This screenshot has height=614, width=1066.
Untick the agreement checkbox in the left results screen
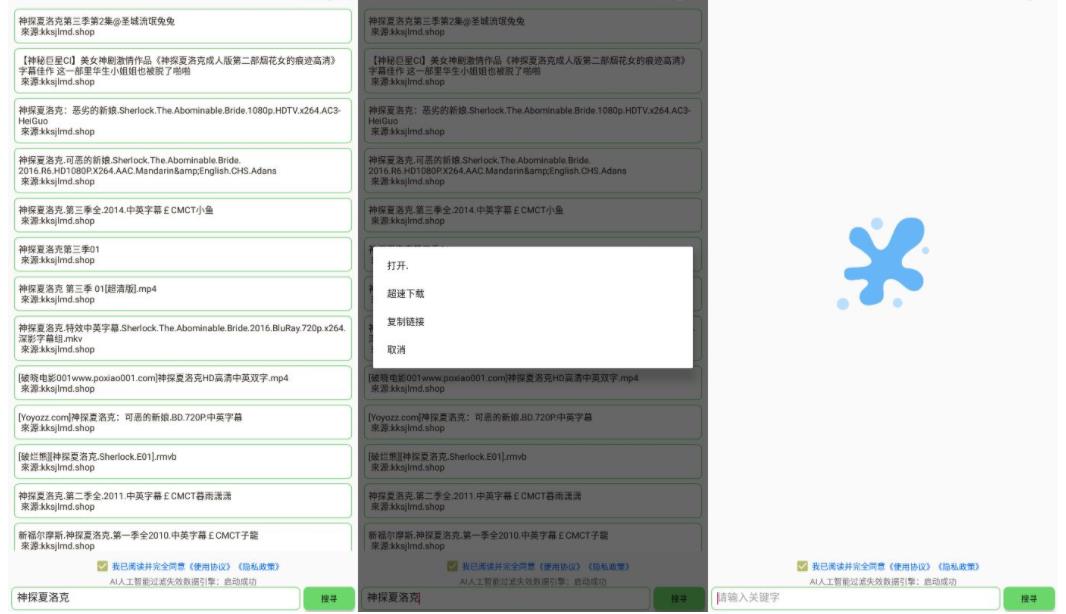pyautogui.click(x=102, y=566)
